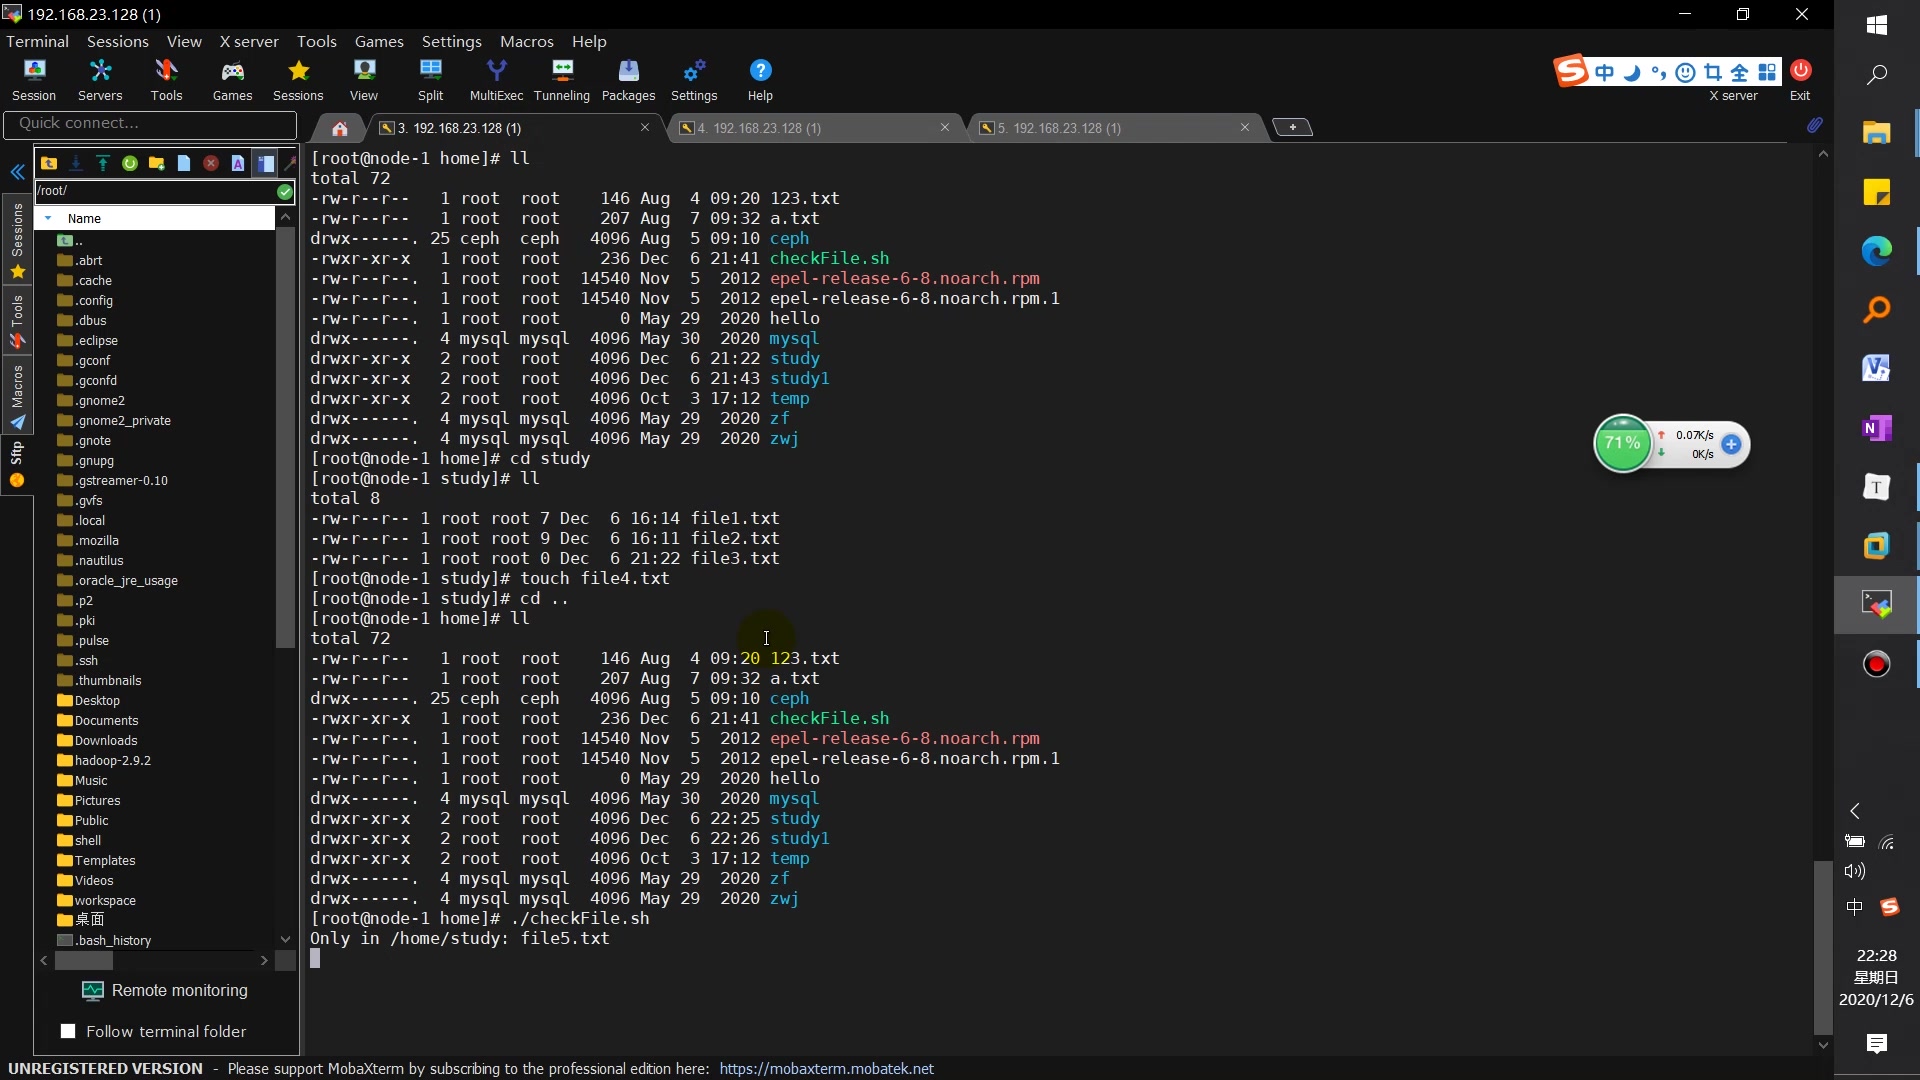Open the mobaxterm.mobatek.net link

coord(826,1068)
